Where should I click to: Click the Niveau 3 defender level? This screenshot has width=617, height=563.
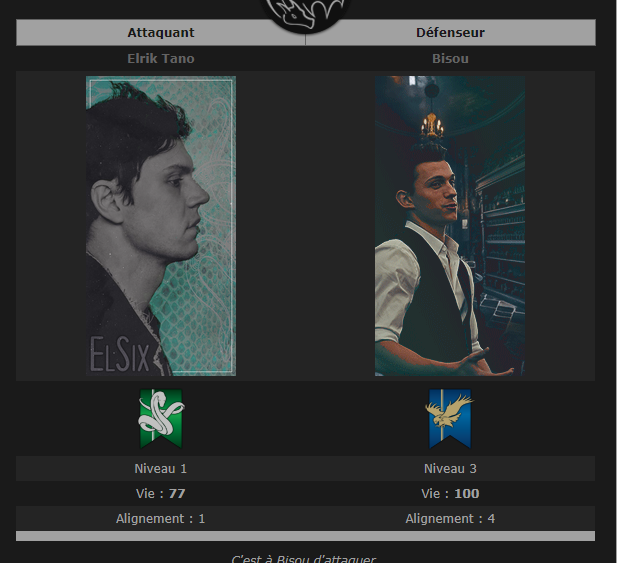[x=450, y=469]
